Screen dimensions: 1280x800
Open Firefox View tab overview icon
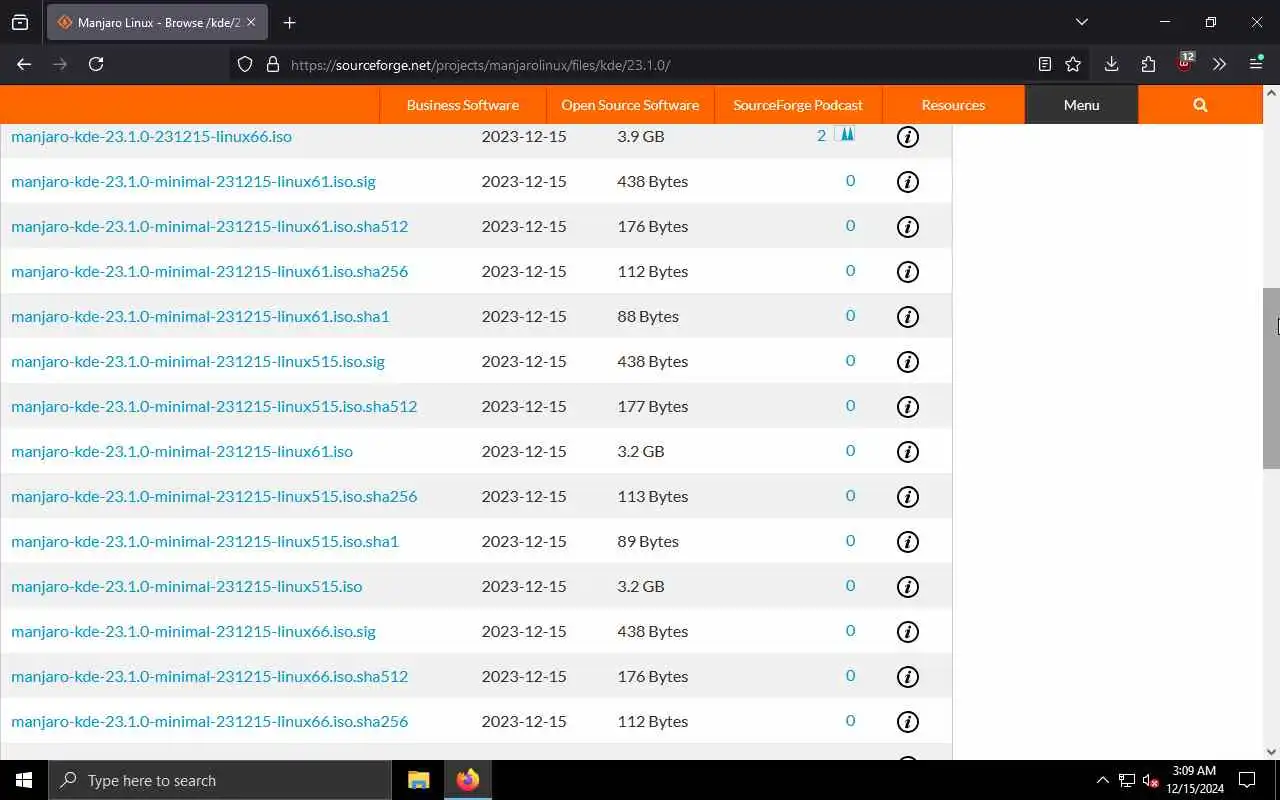(x=20, y=22)
